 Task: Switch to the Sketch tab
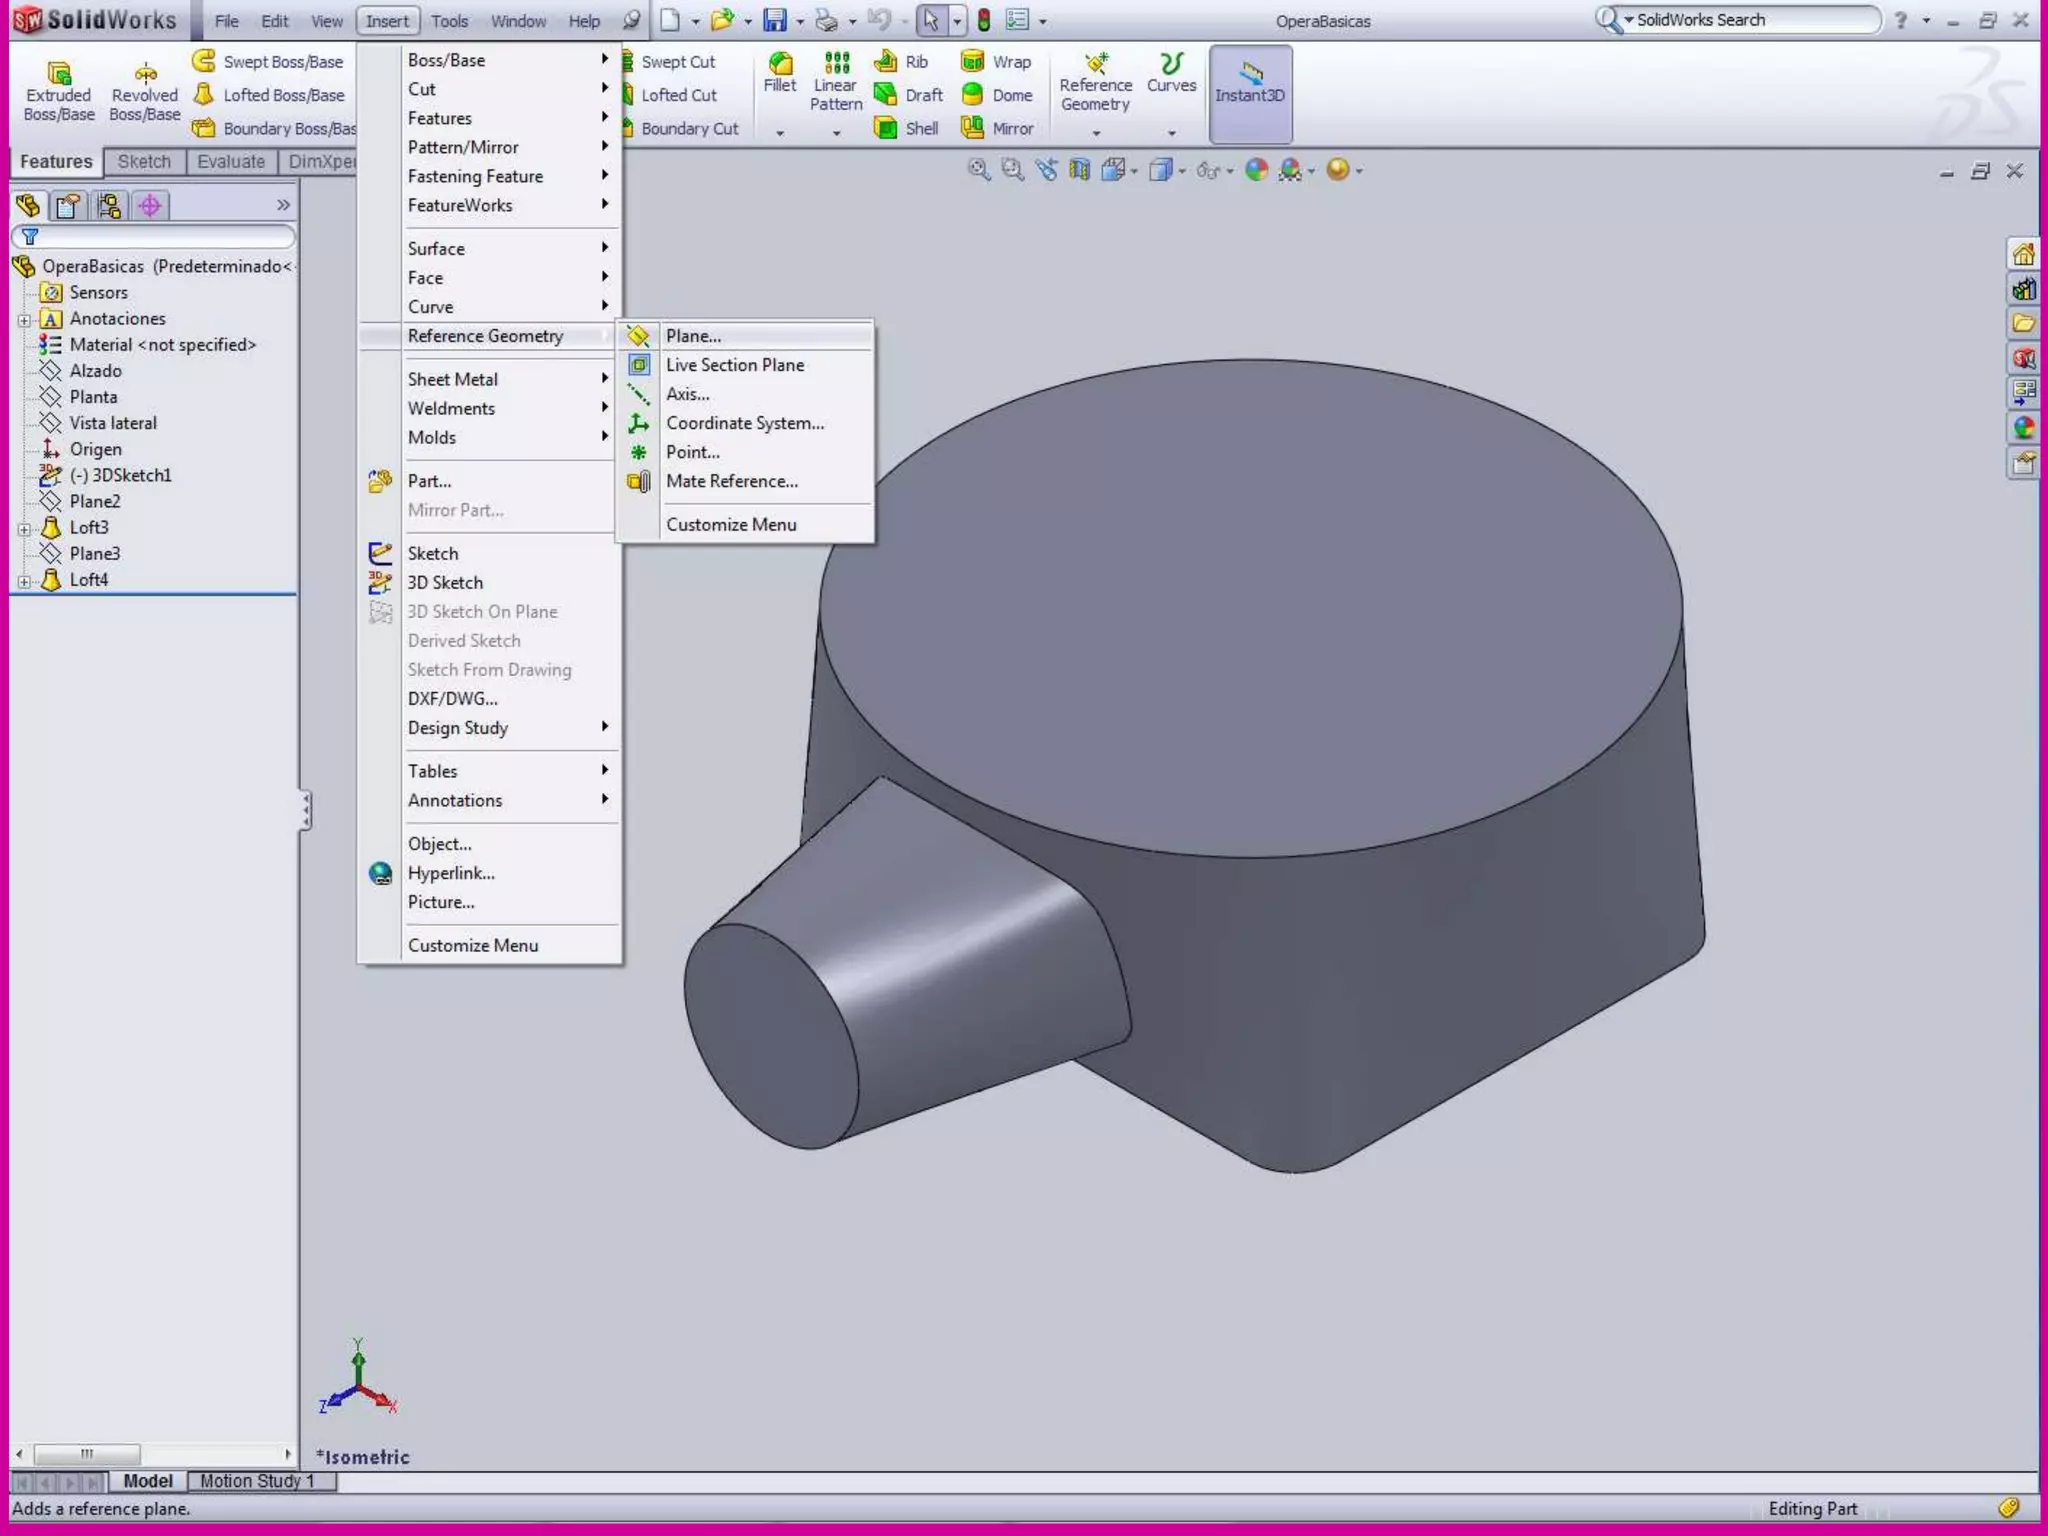tap(144, 162)
